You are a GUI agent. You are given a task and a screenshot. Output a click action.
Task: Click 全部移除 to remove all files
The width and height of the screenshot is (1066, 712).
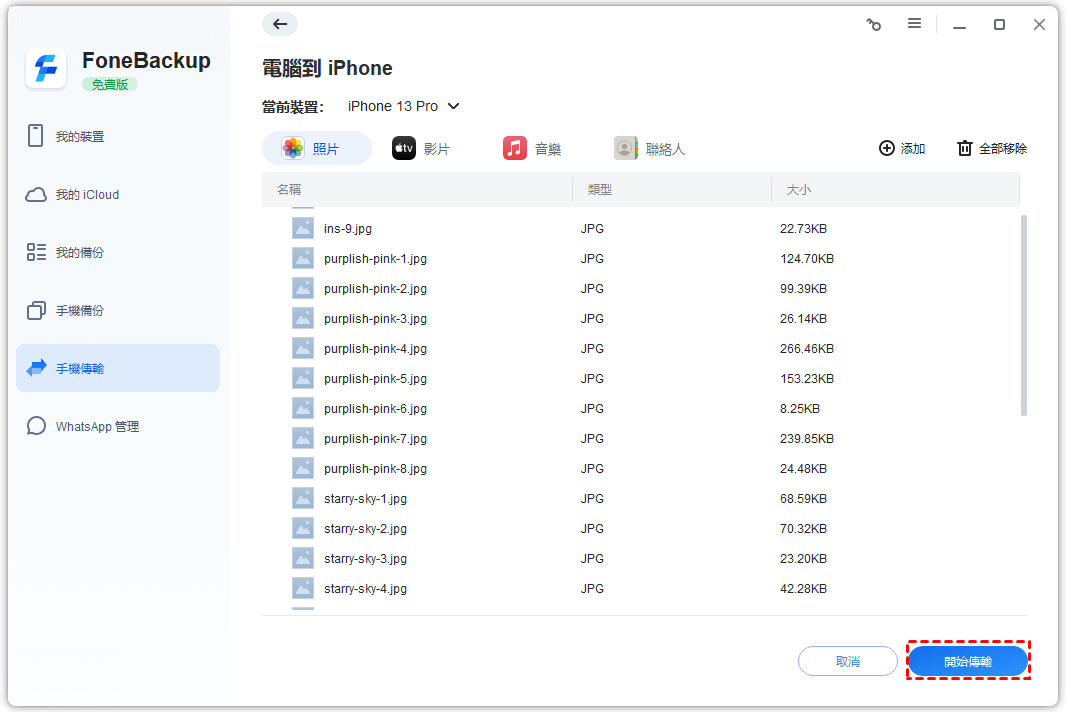point(992,149)
